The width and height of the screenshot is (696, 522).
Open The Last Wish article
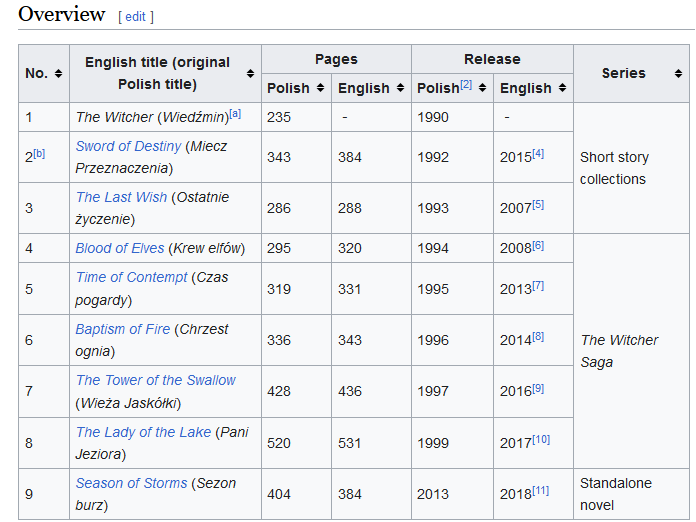click(121, 197)
